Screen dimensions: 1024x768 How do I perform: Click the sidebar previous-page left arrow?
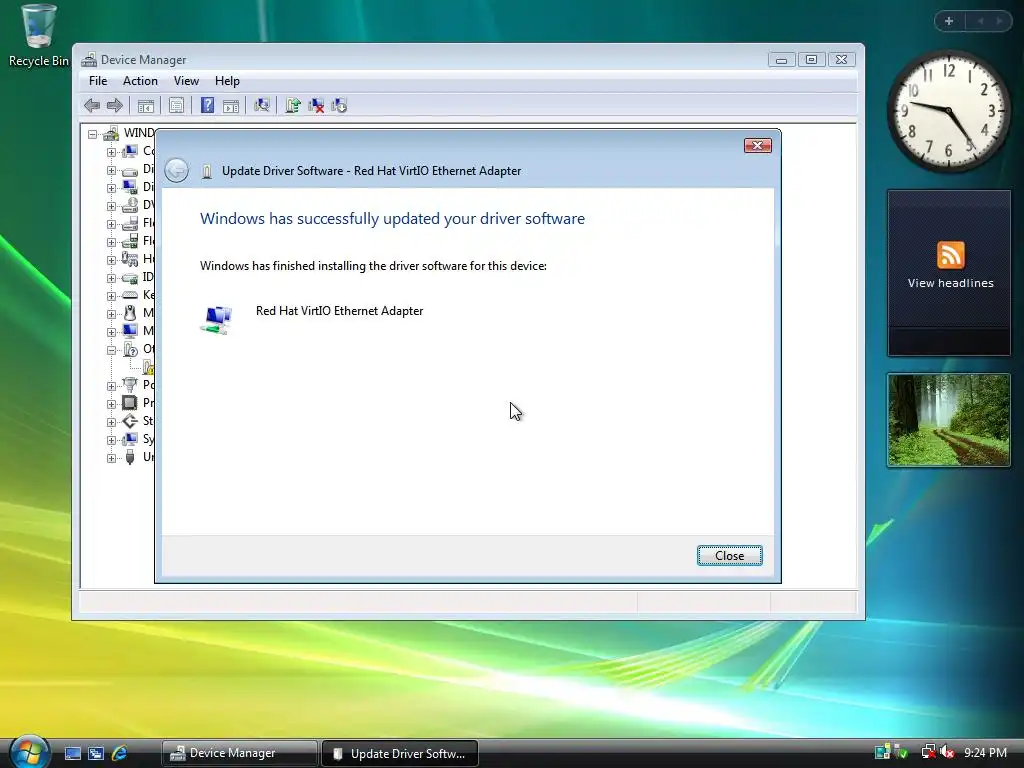click(x=980, y=21)
